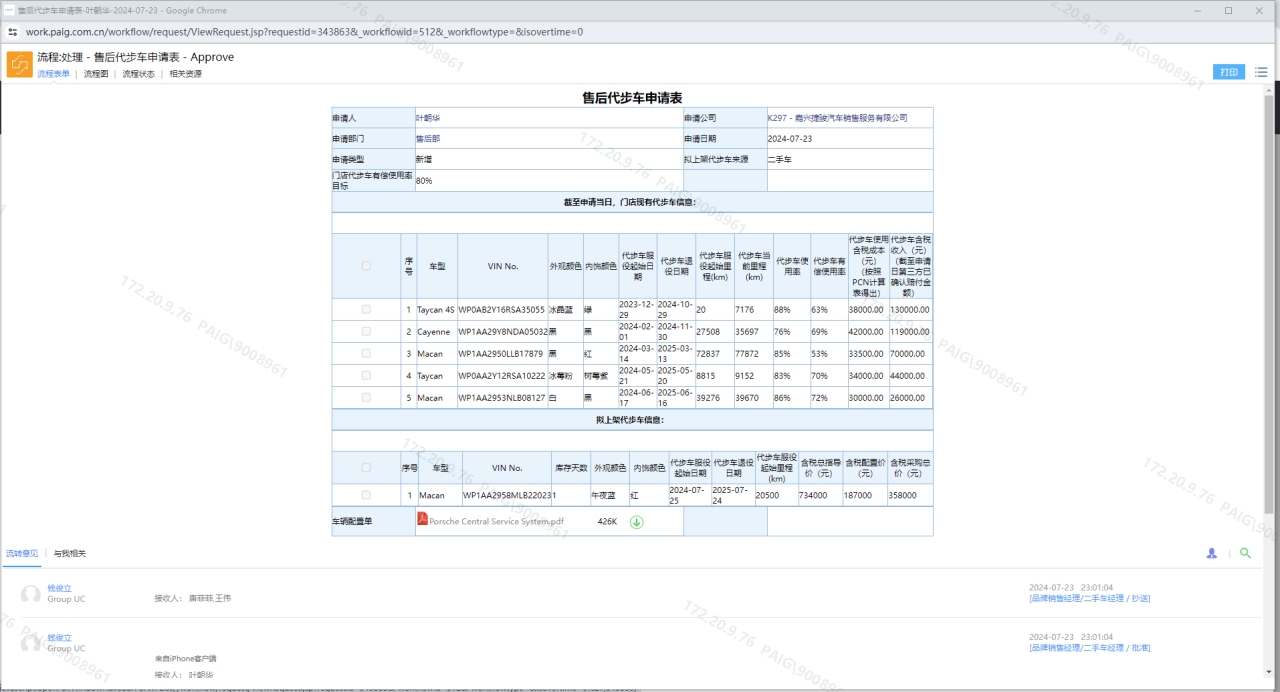1280x692 pixels.
Task: Click the browser address bar URL
Action: [304, 32]
